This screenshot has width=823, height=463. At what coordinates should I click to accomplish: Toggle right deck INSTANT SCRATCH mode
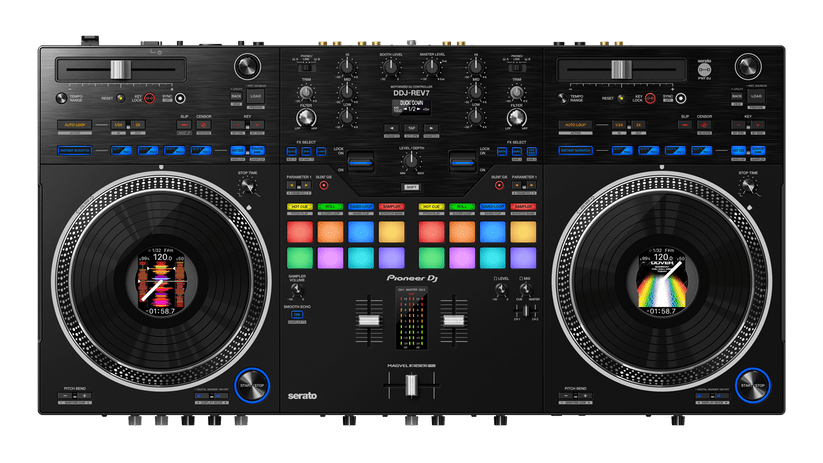pyautogui.click(x=576, y=151)
